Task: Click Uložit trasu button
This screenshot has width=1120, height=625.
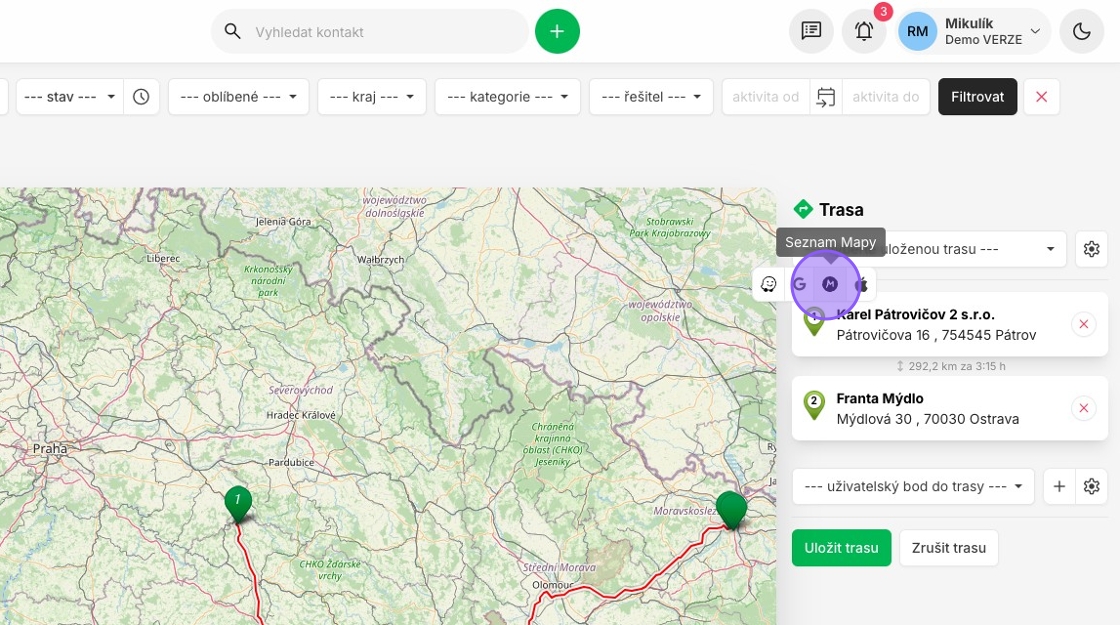Action: (x=841, y=548)
